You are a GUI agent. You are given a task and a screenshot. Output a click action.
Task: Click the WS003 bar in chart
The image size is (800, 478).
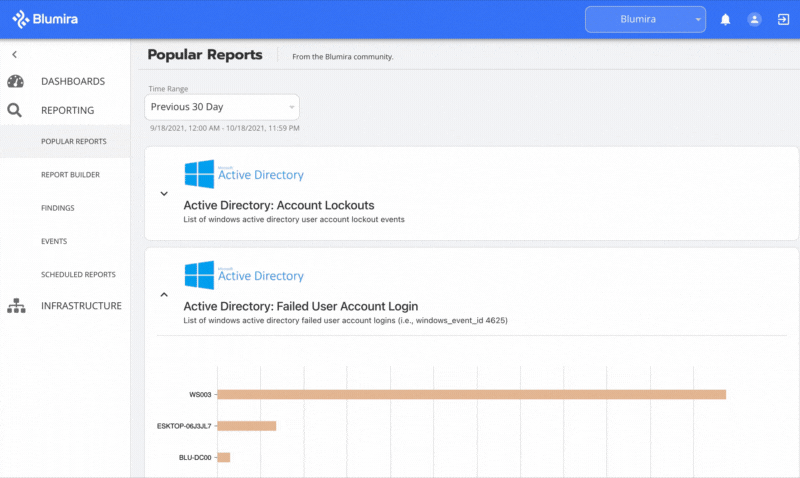[x=471, y=394]
